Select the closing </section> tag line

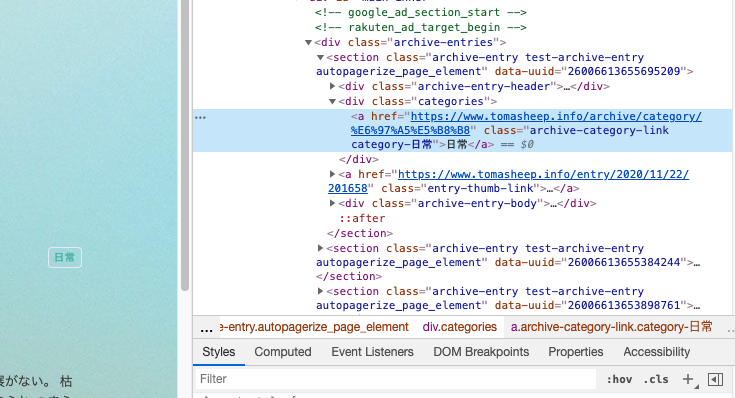point(360,233)
